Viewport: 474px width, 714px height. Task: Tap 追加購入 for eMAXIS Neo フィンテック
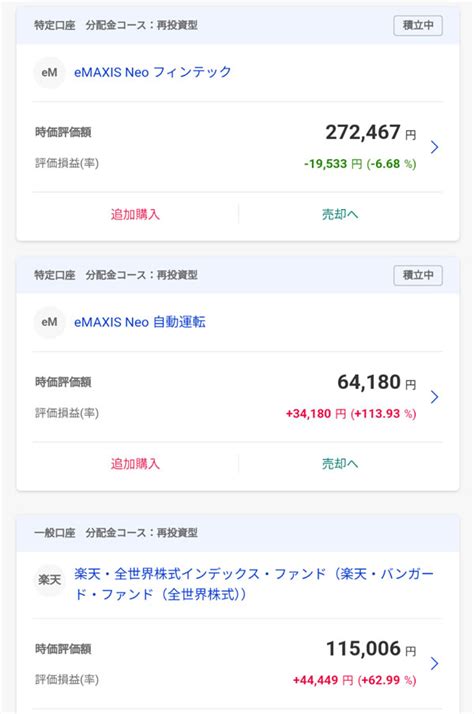click(x=135, y=214)
